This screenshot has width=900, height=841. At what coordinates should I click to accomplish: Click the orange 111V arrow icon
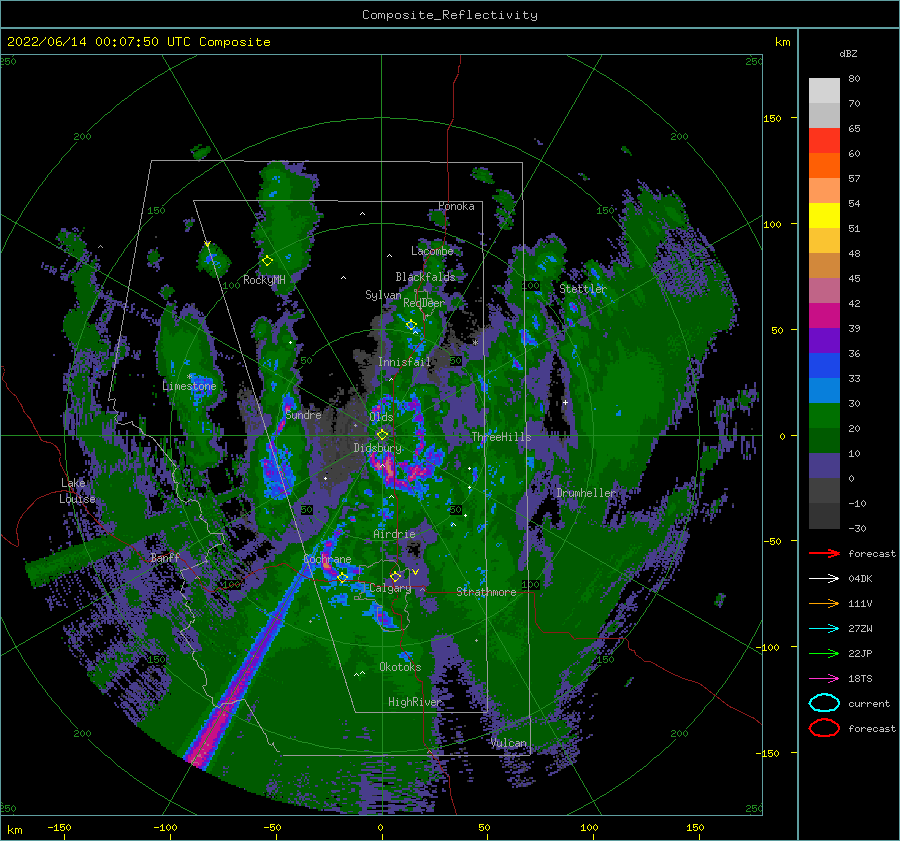(x=824, y=603)
